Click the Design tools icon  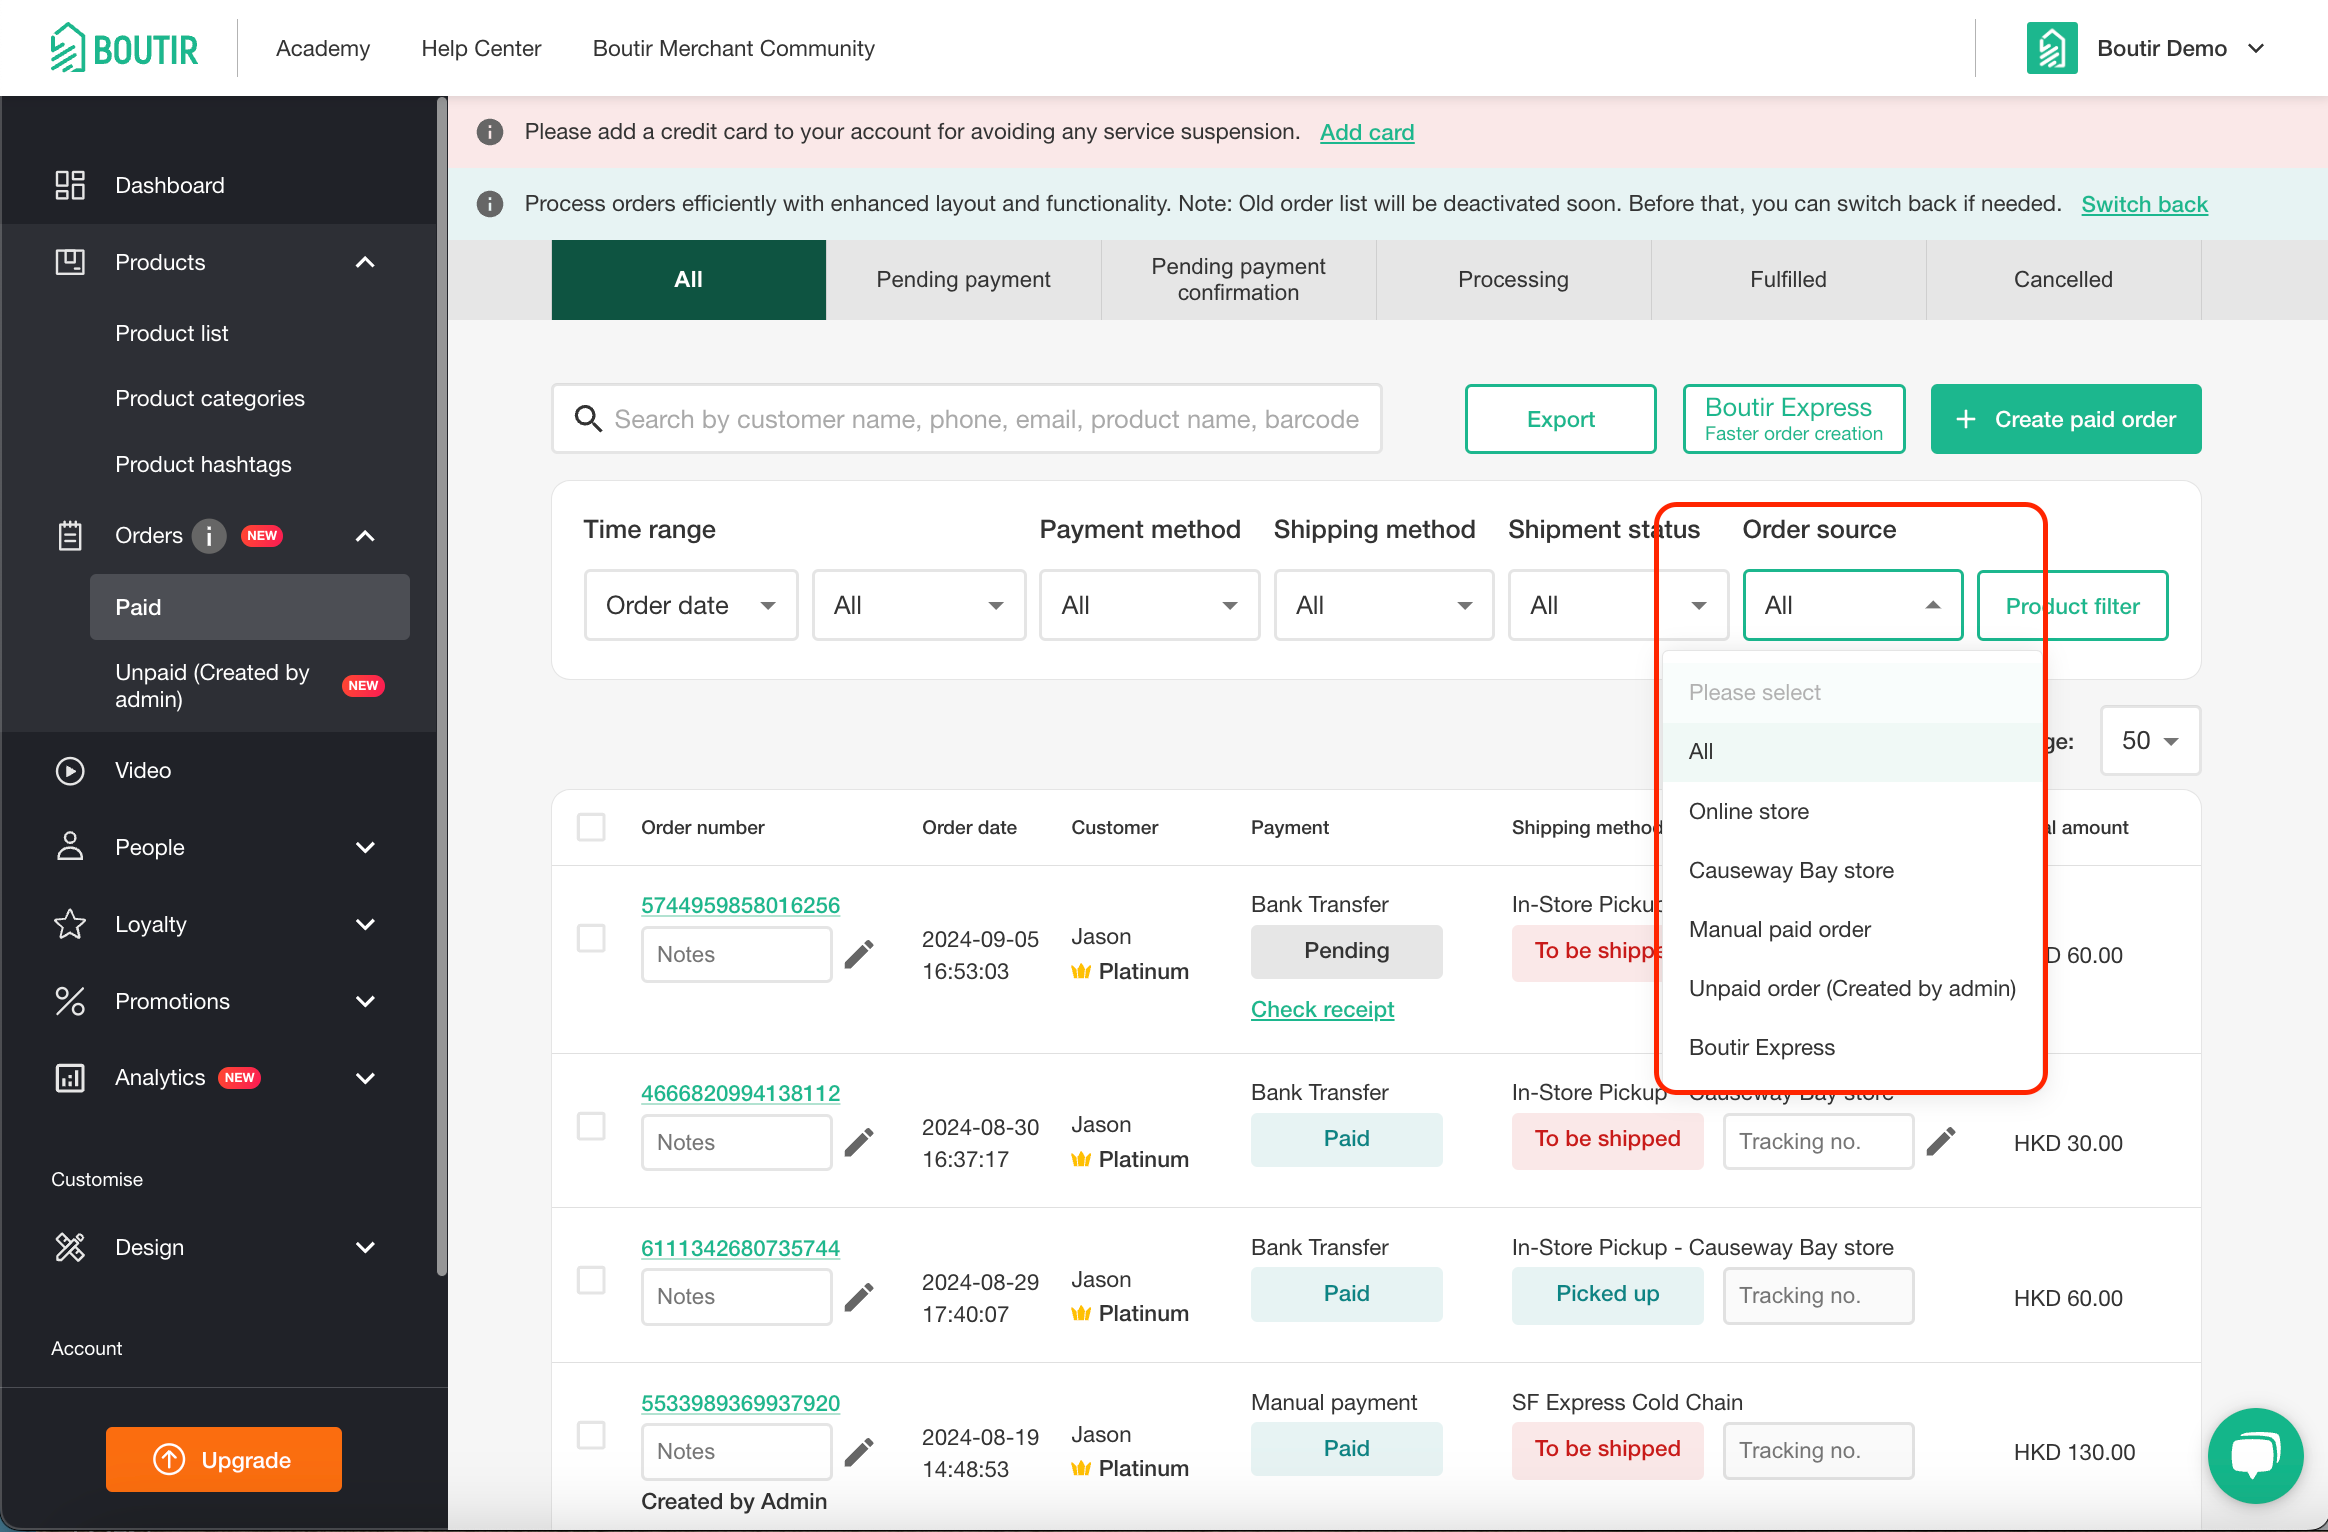click(70, 1247)
